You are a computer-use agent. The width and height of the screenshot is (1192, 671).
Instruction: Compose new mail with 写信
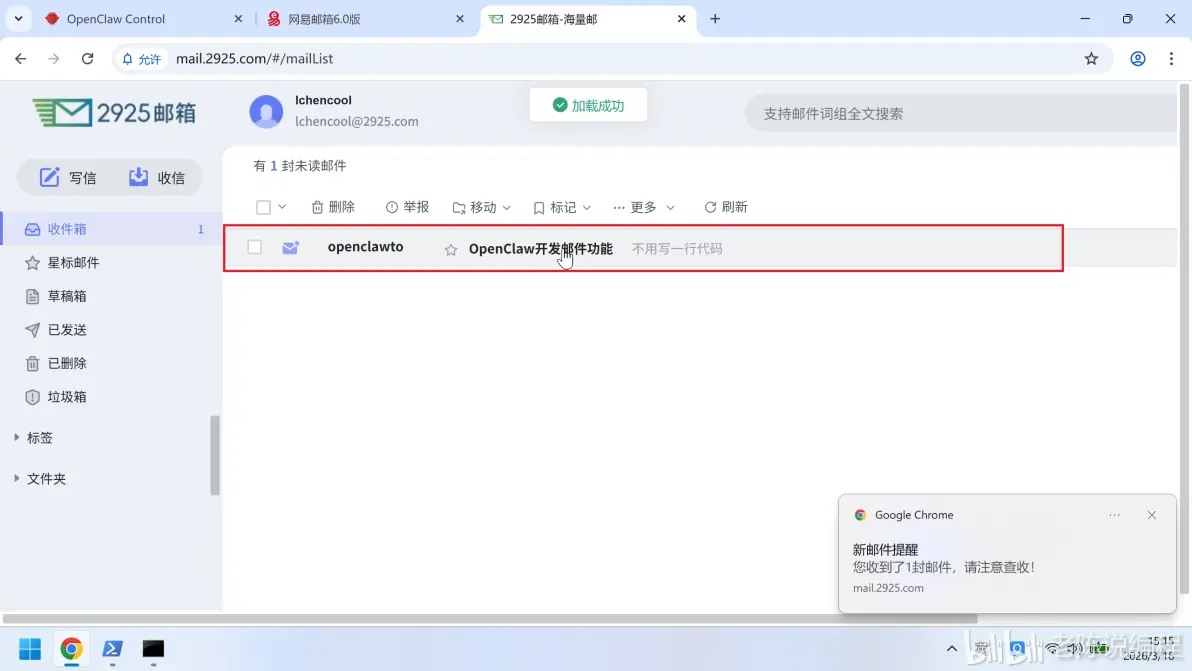(x=68, y=177)
